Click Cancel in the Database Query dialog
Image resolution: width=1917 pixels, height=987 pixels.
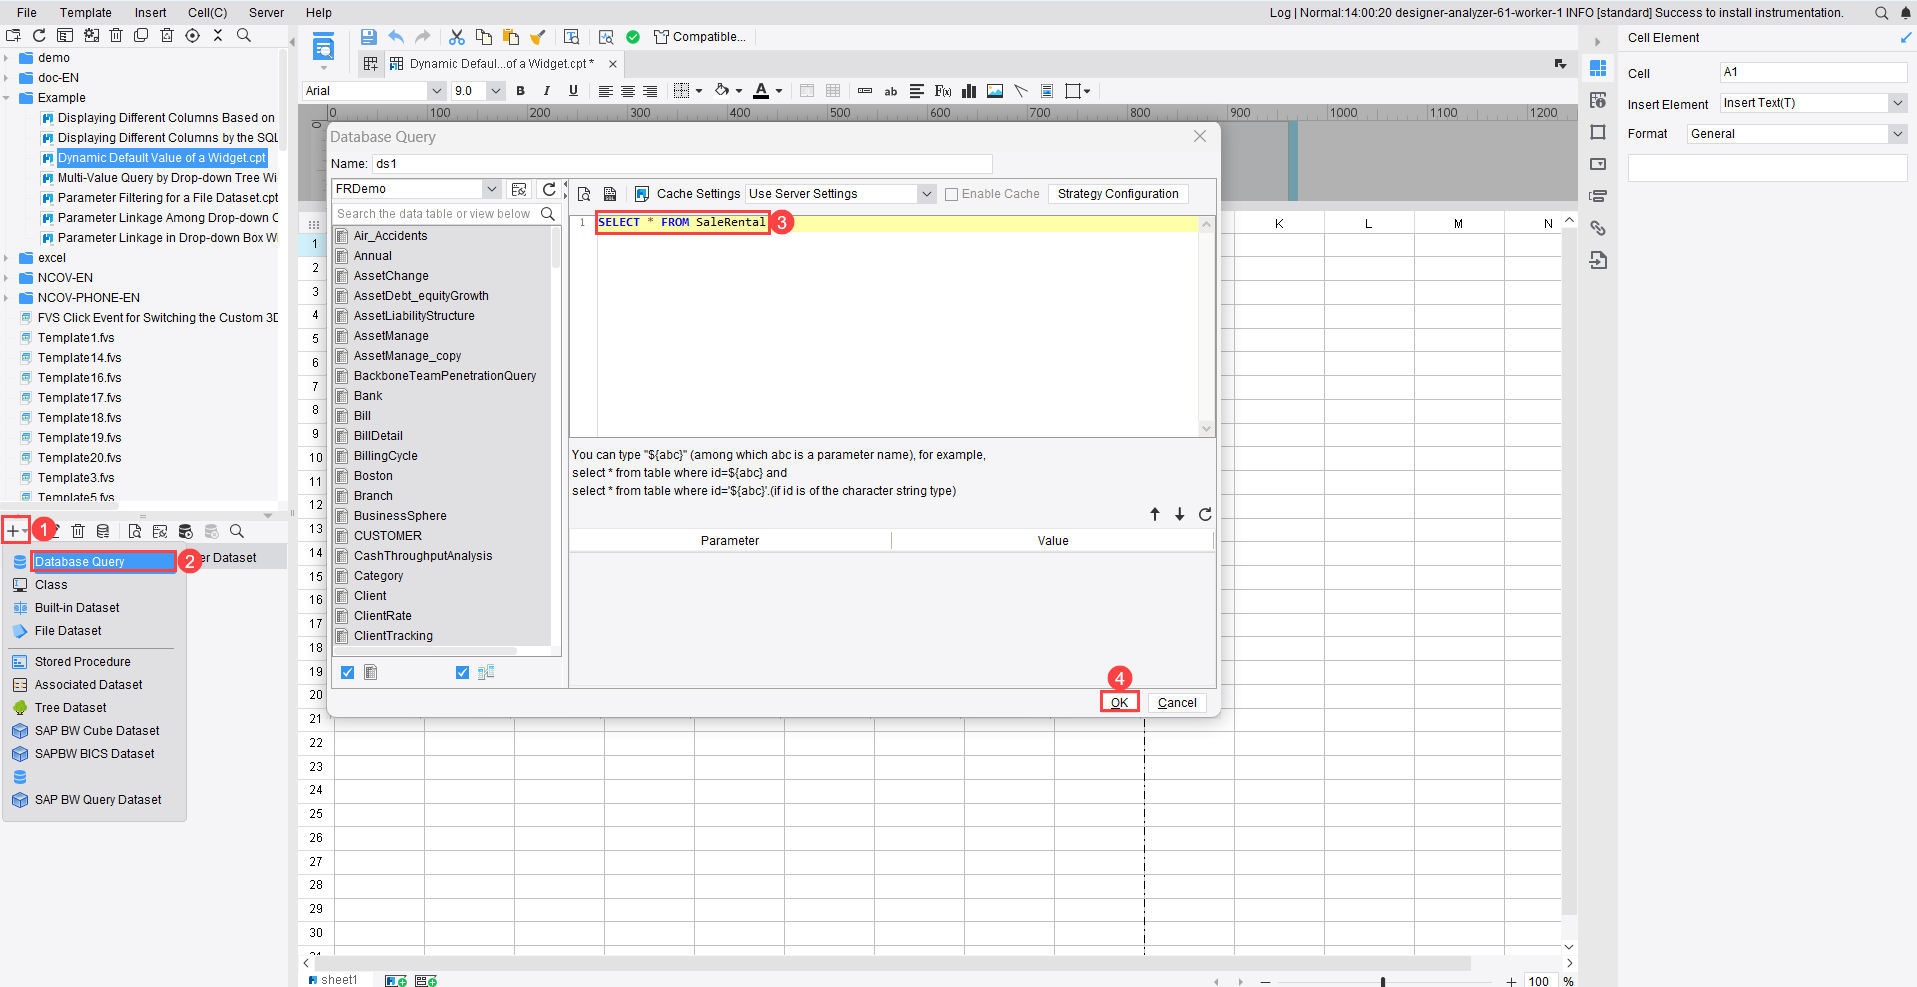tap(1177, 703)
